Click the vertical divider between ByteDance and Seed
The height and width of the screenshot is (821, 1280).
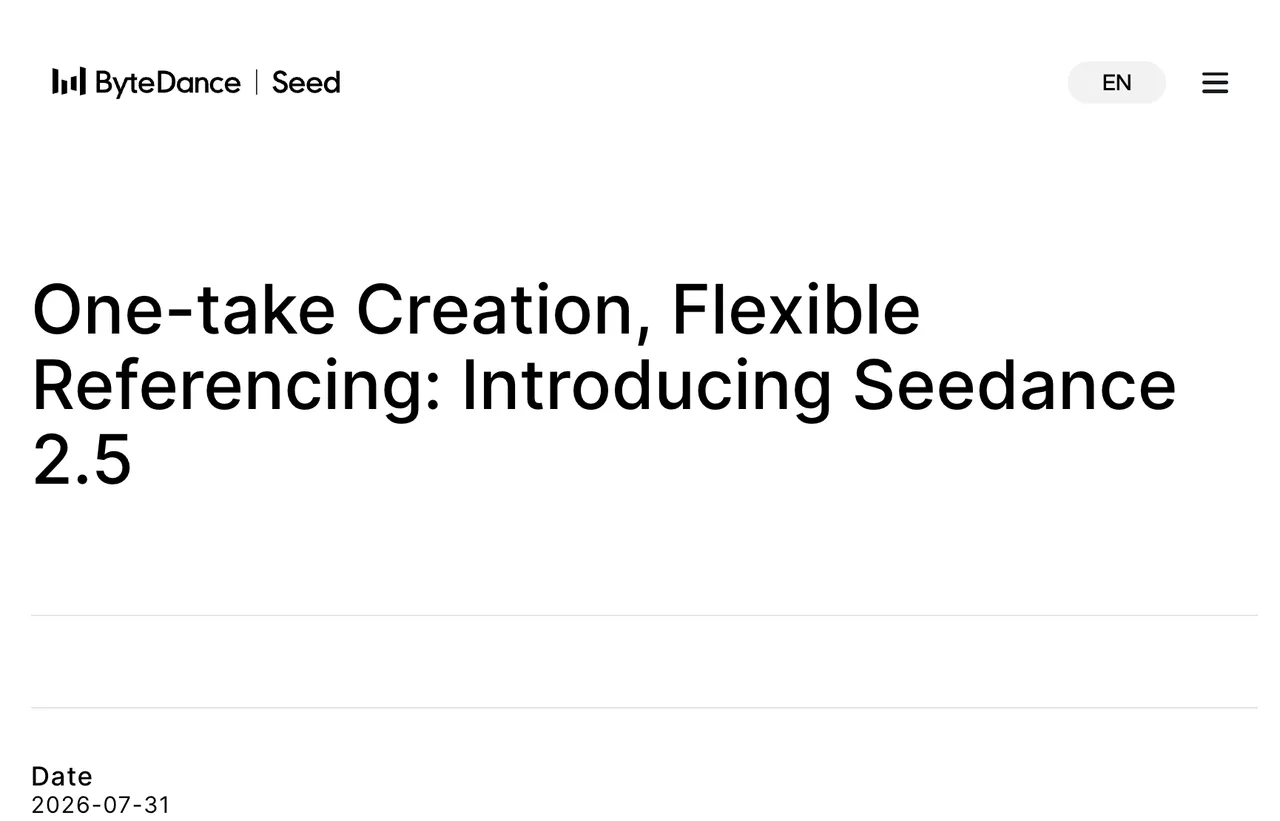[x=257, y=82]
